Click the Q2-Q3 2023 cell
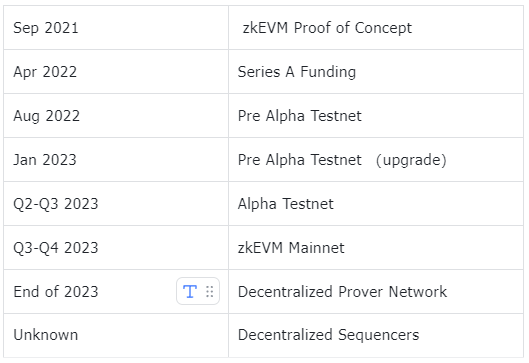 pos(116,204)
